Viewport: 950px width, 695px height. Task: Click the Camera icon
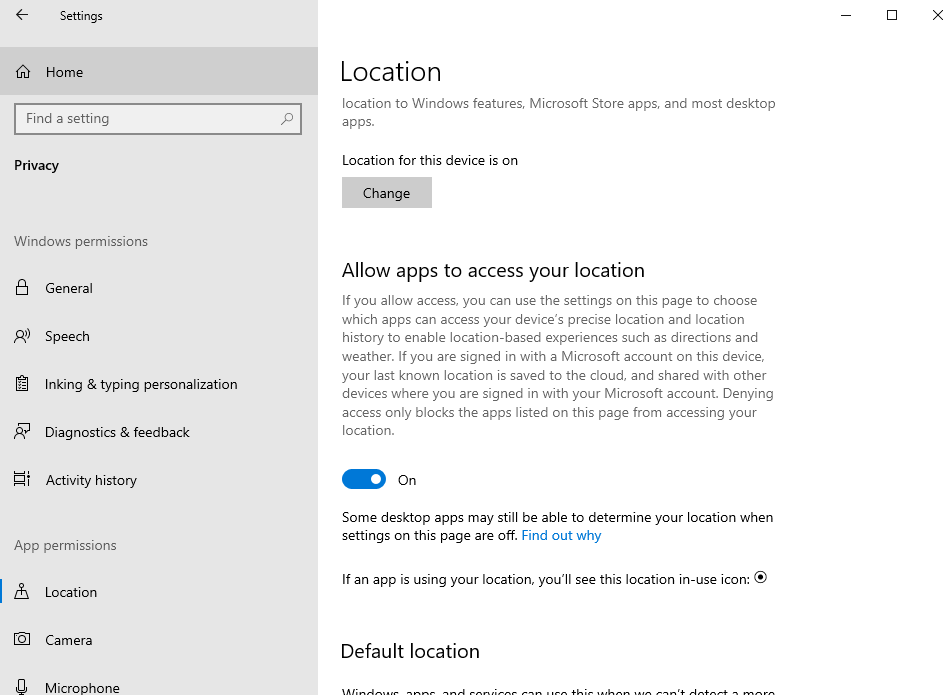pos(22,639)
